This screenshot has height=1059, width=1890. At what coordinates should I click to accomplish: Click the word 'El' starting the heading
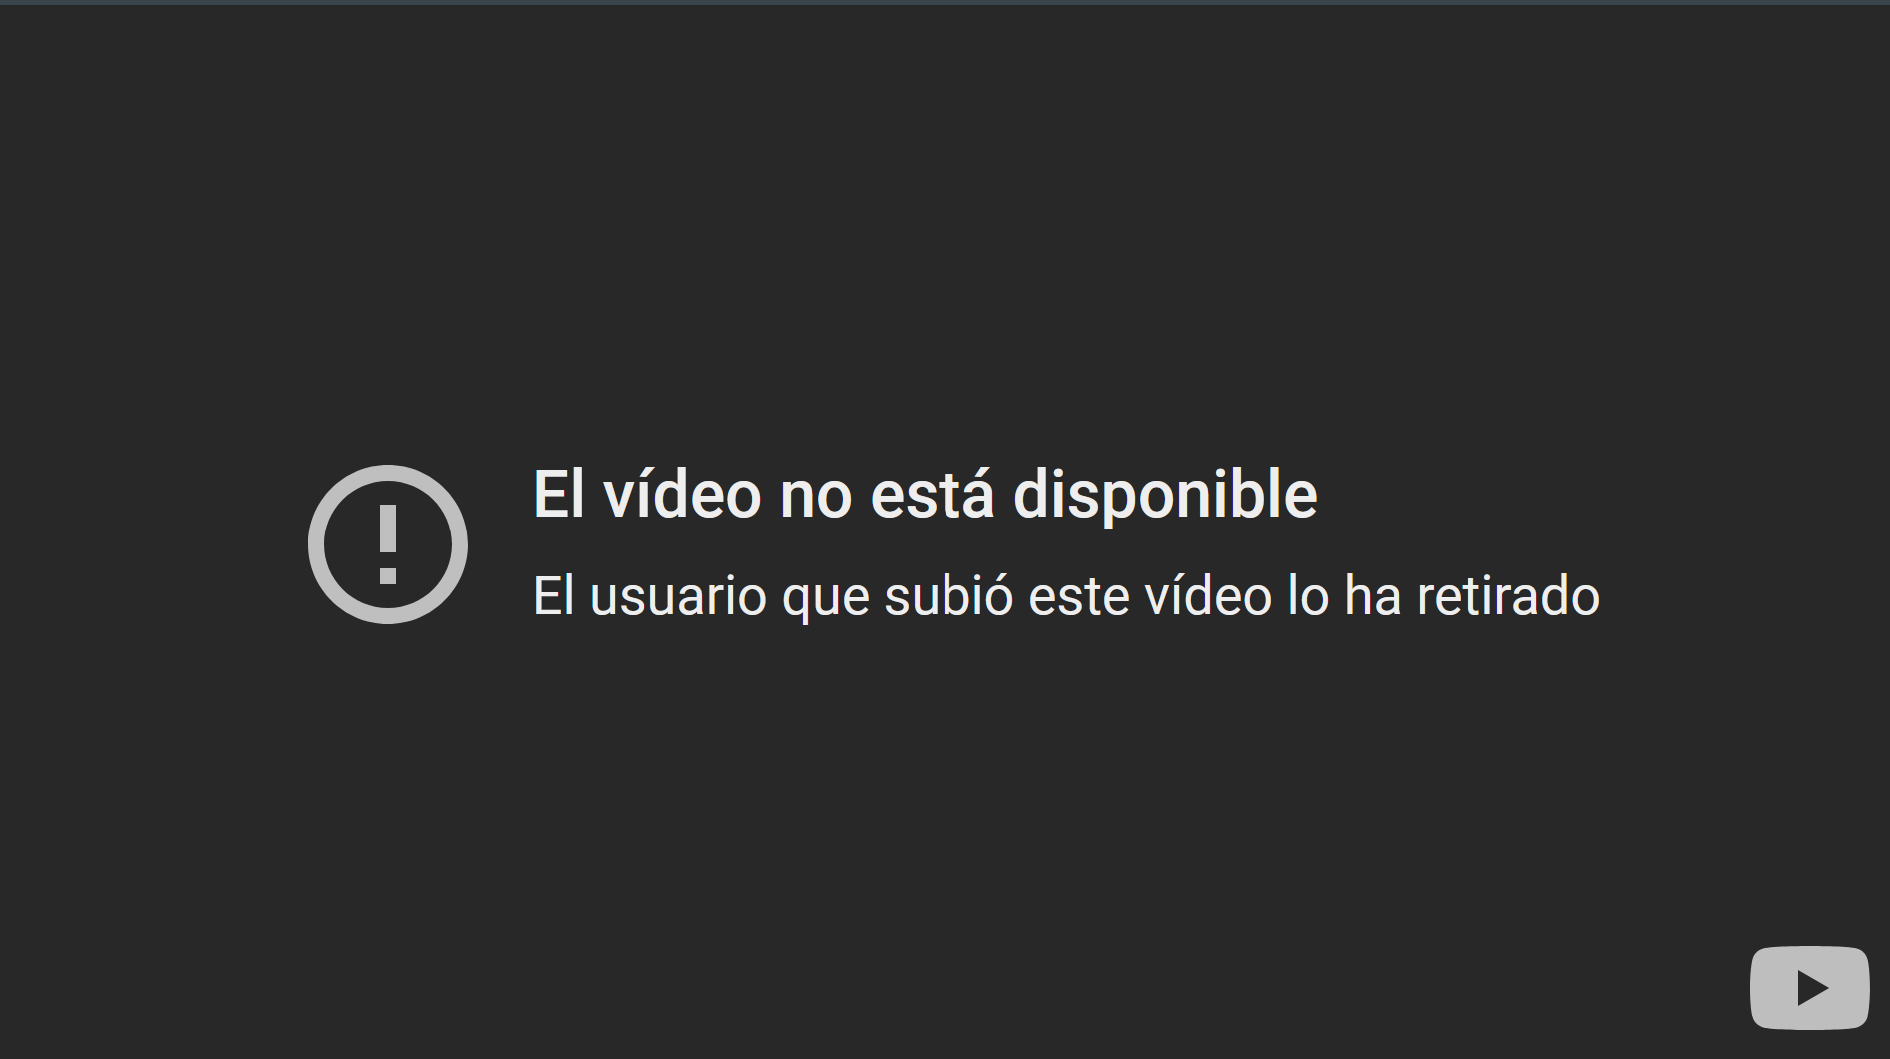pyautogui.click(x=558, y=495)
